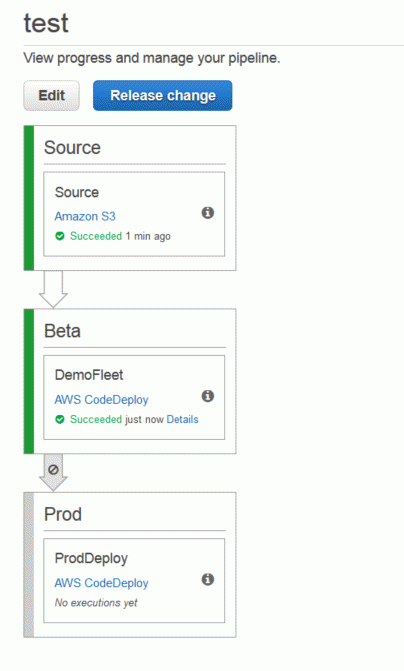Select the Prod stage heading
Screen dimensions: 404x671
63,514
